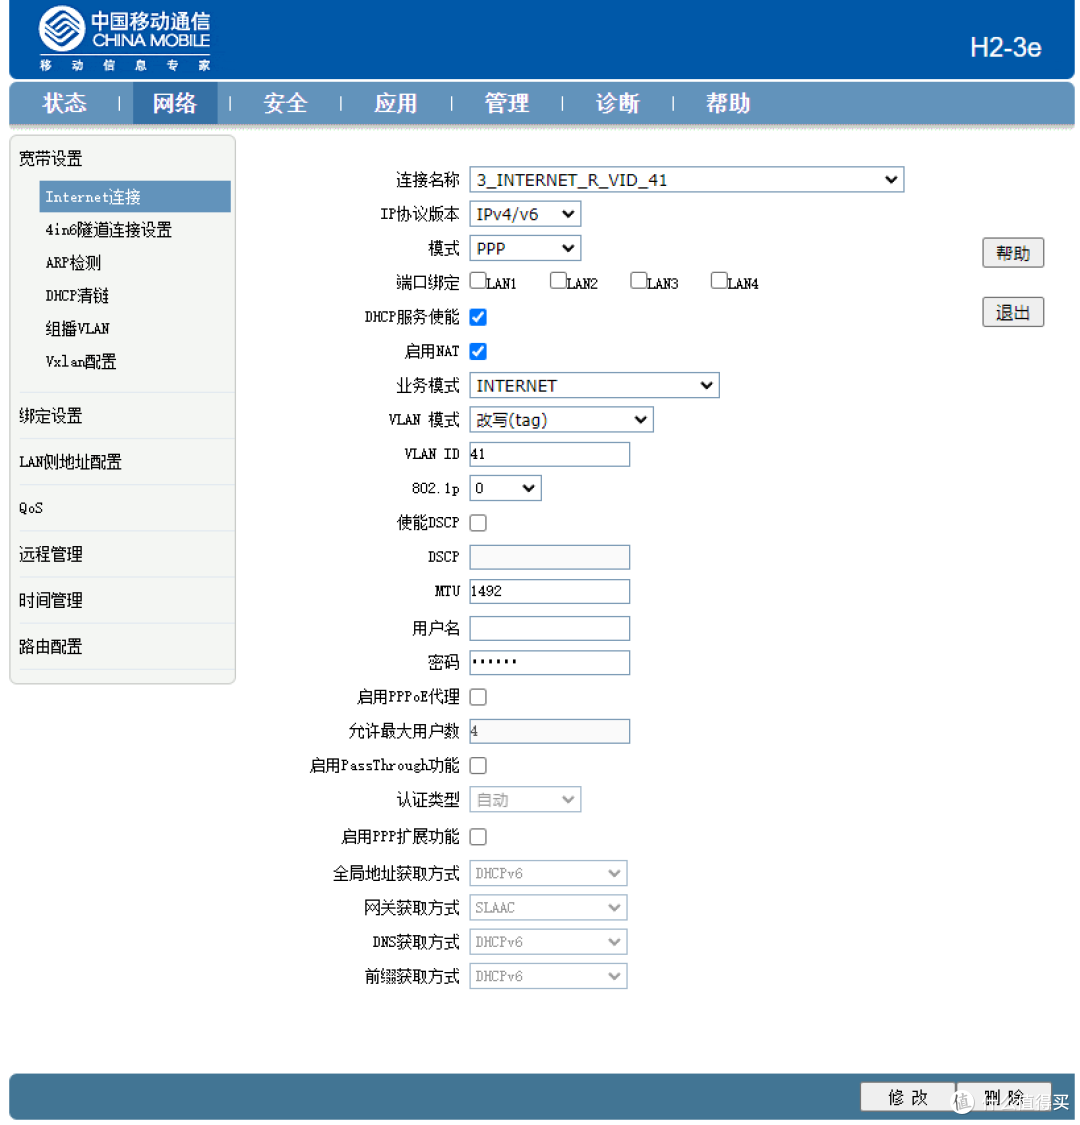Toggle the LAN1 port binding checkbox

click(x=478, y=281)
